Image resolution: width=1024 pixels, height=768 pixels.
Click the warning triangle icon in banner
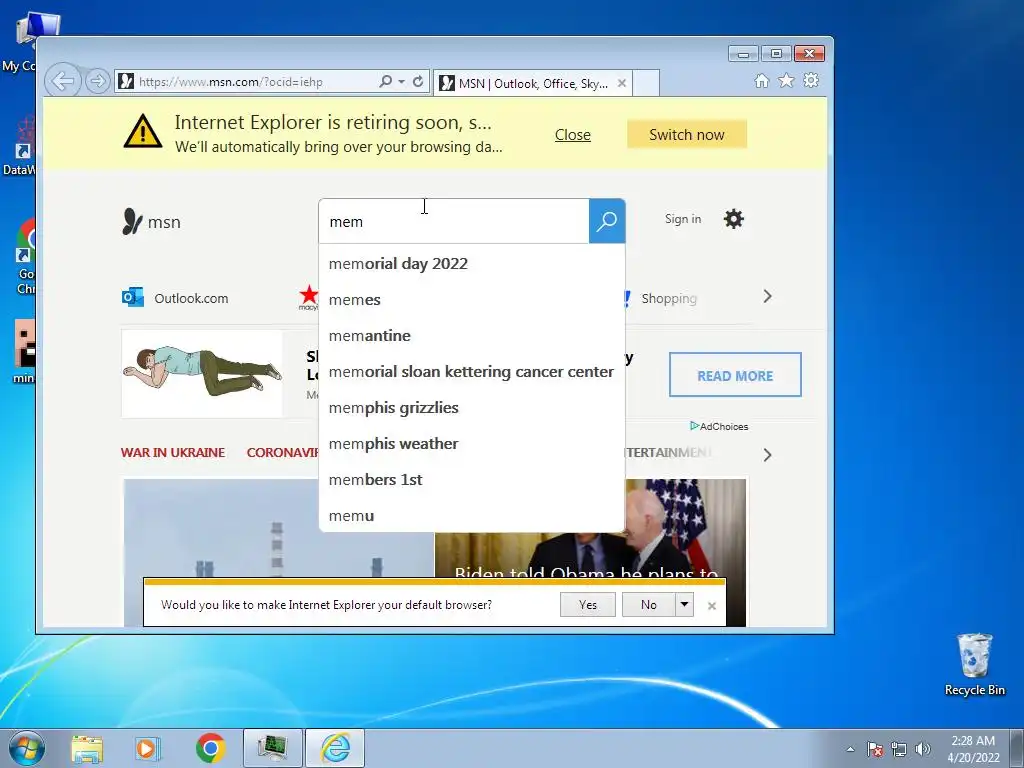[x=143, y=131]
